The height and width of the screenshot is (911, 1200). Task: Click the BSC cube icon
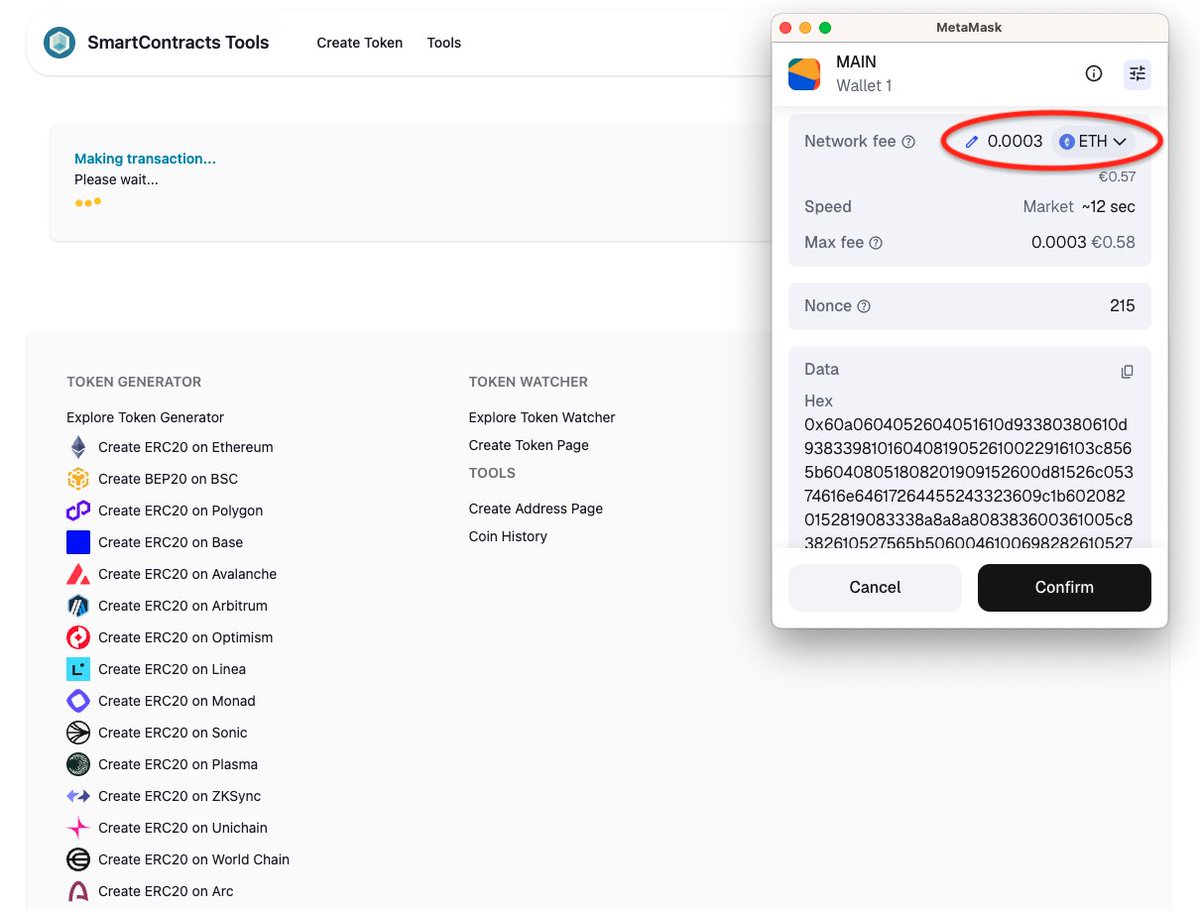pyautogui.click(x=78, y=479)
